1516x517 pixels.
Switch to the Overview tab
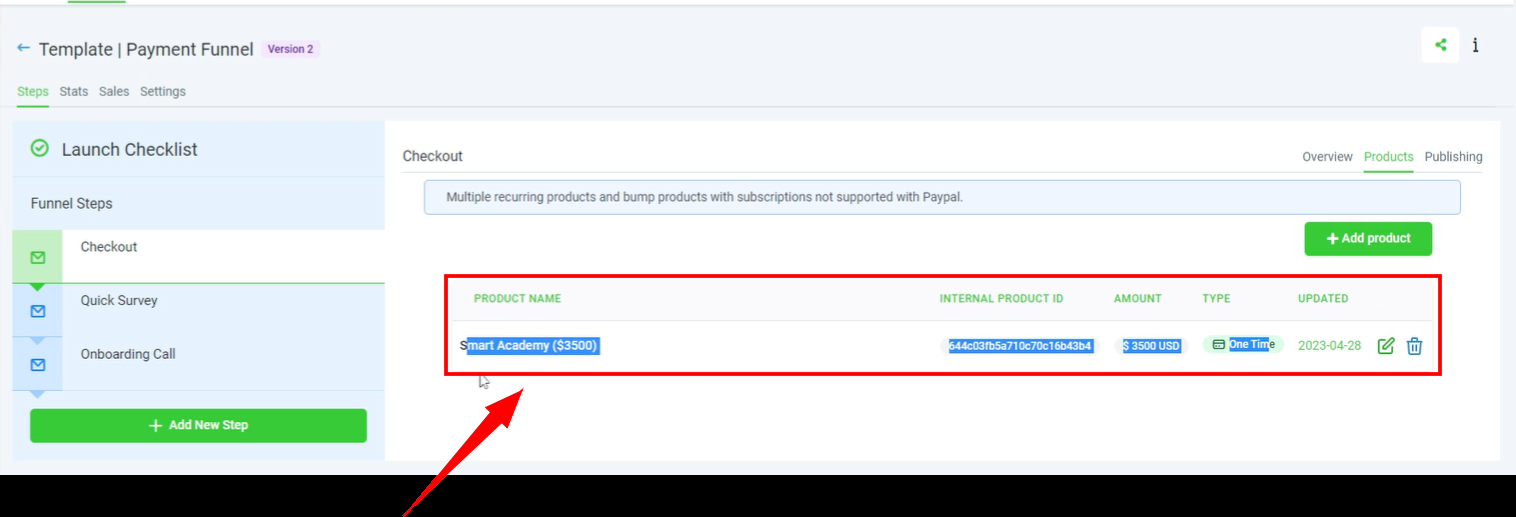pyautogui.click(x=1327, y=157)
